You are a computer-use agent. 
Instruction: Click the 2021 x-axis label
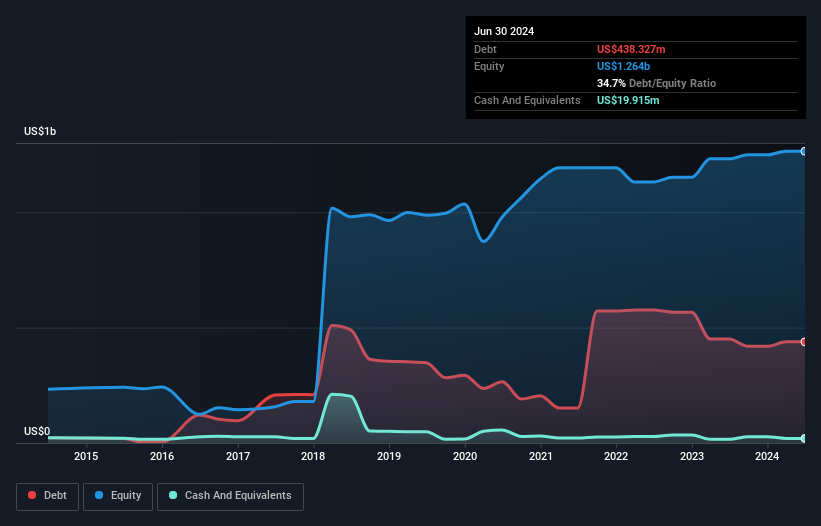click(541, 456)
